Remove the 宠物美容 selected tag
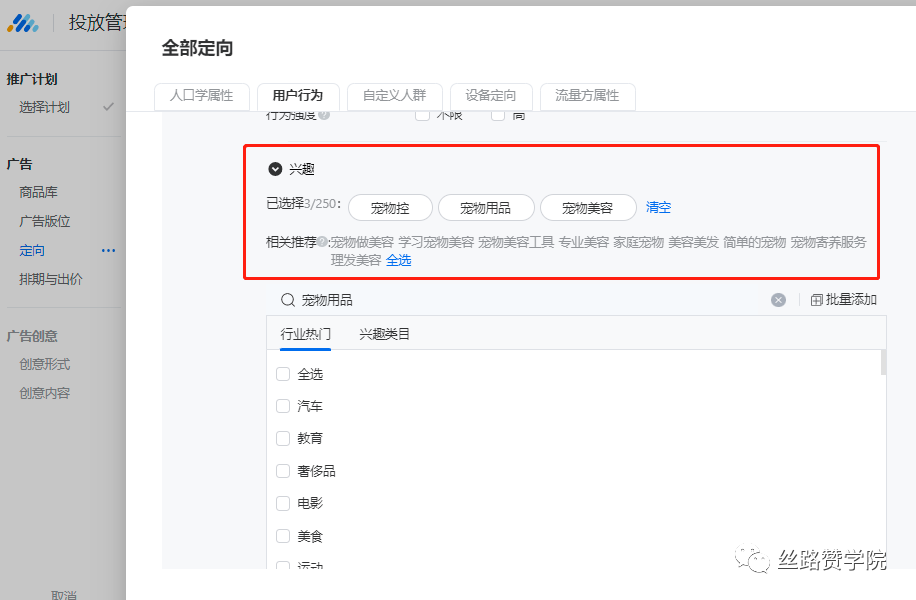Screen dimensions: 916x600 point(588,208)
